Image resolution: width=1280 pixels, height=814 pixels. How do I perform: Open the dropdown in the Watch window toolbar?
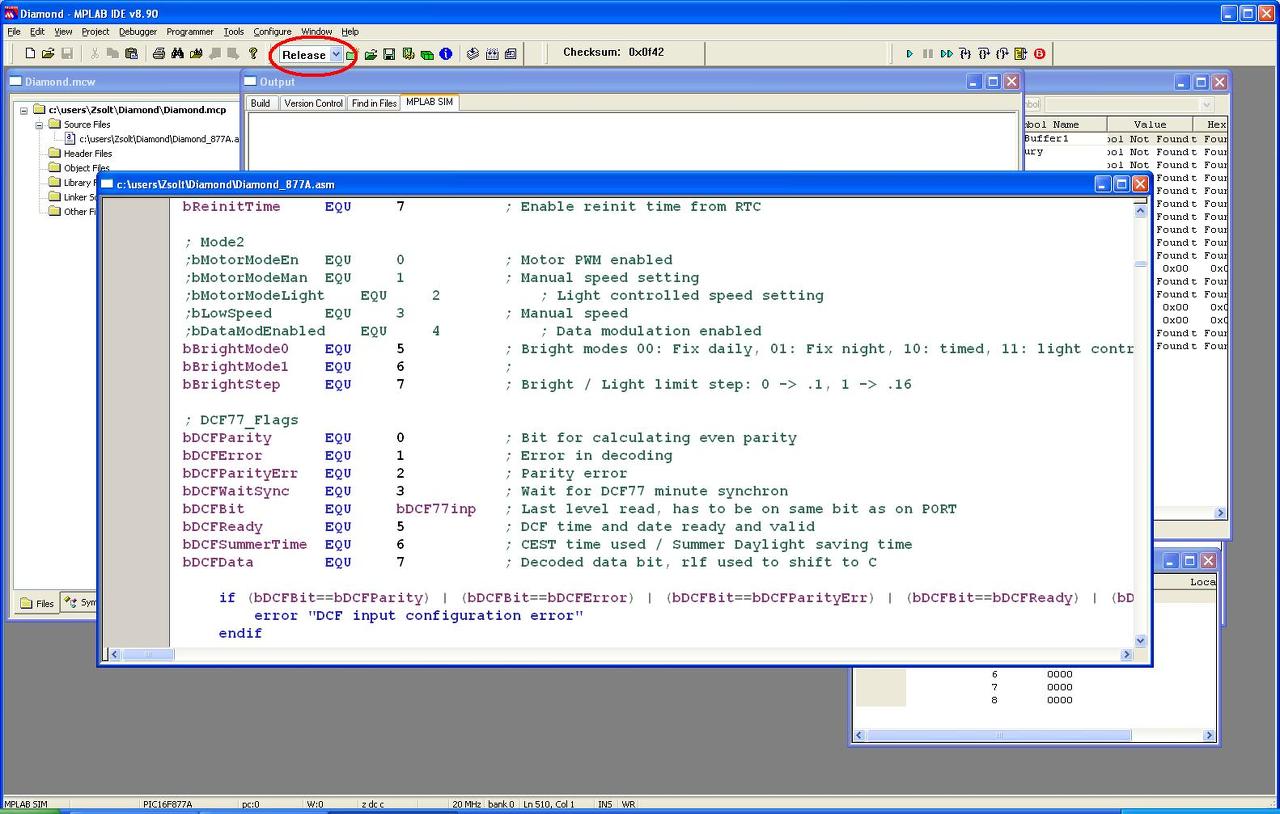[x=1206, y=104]
